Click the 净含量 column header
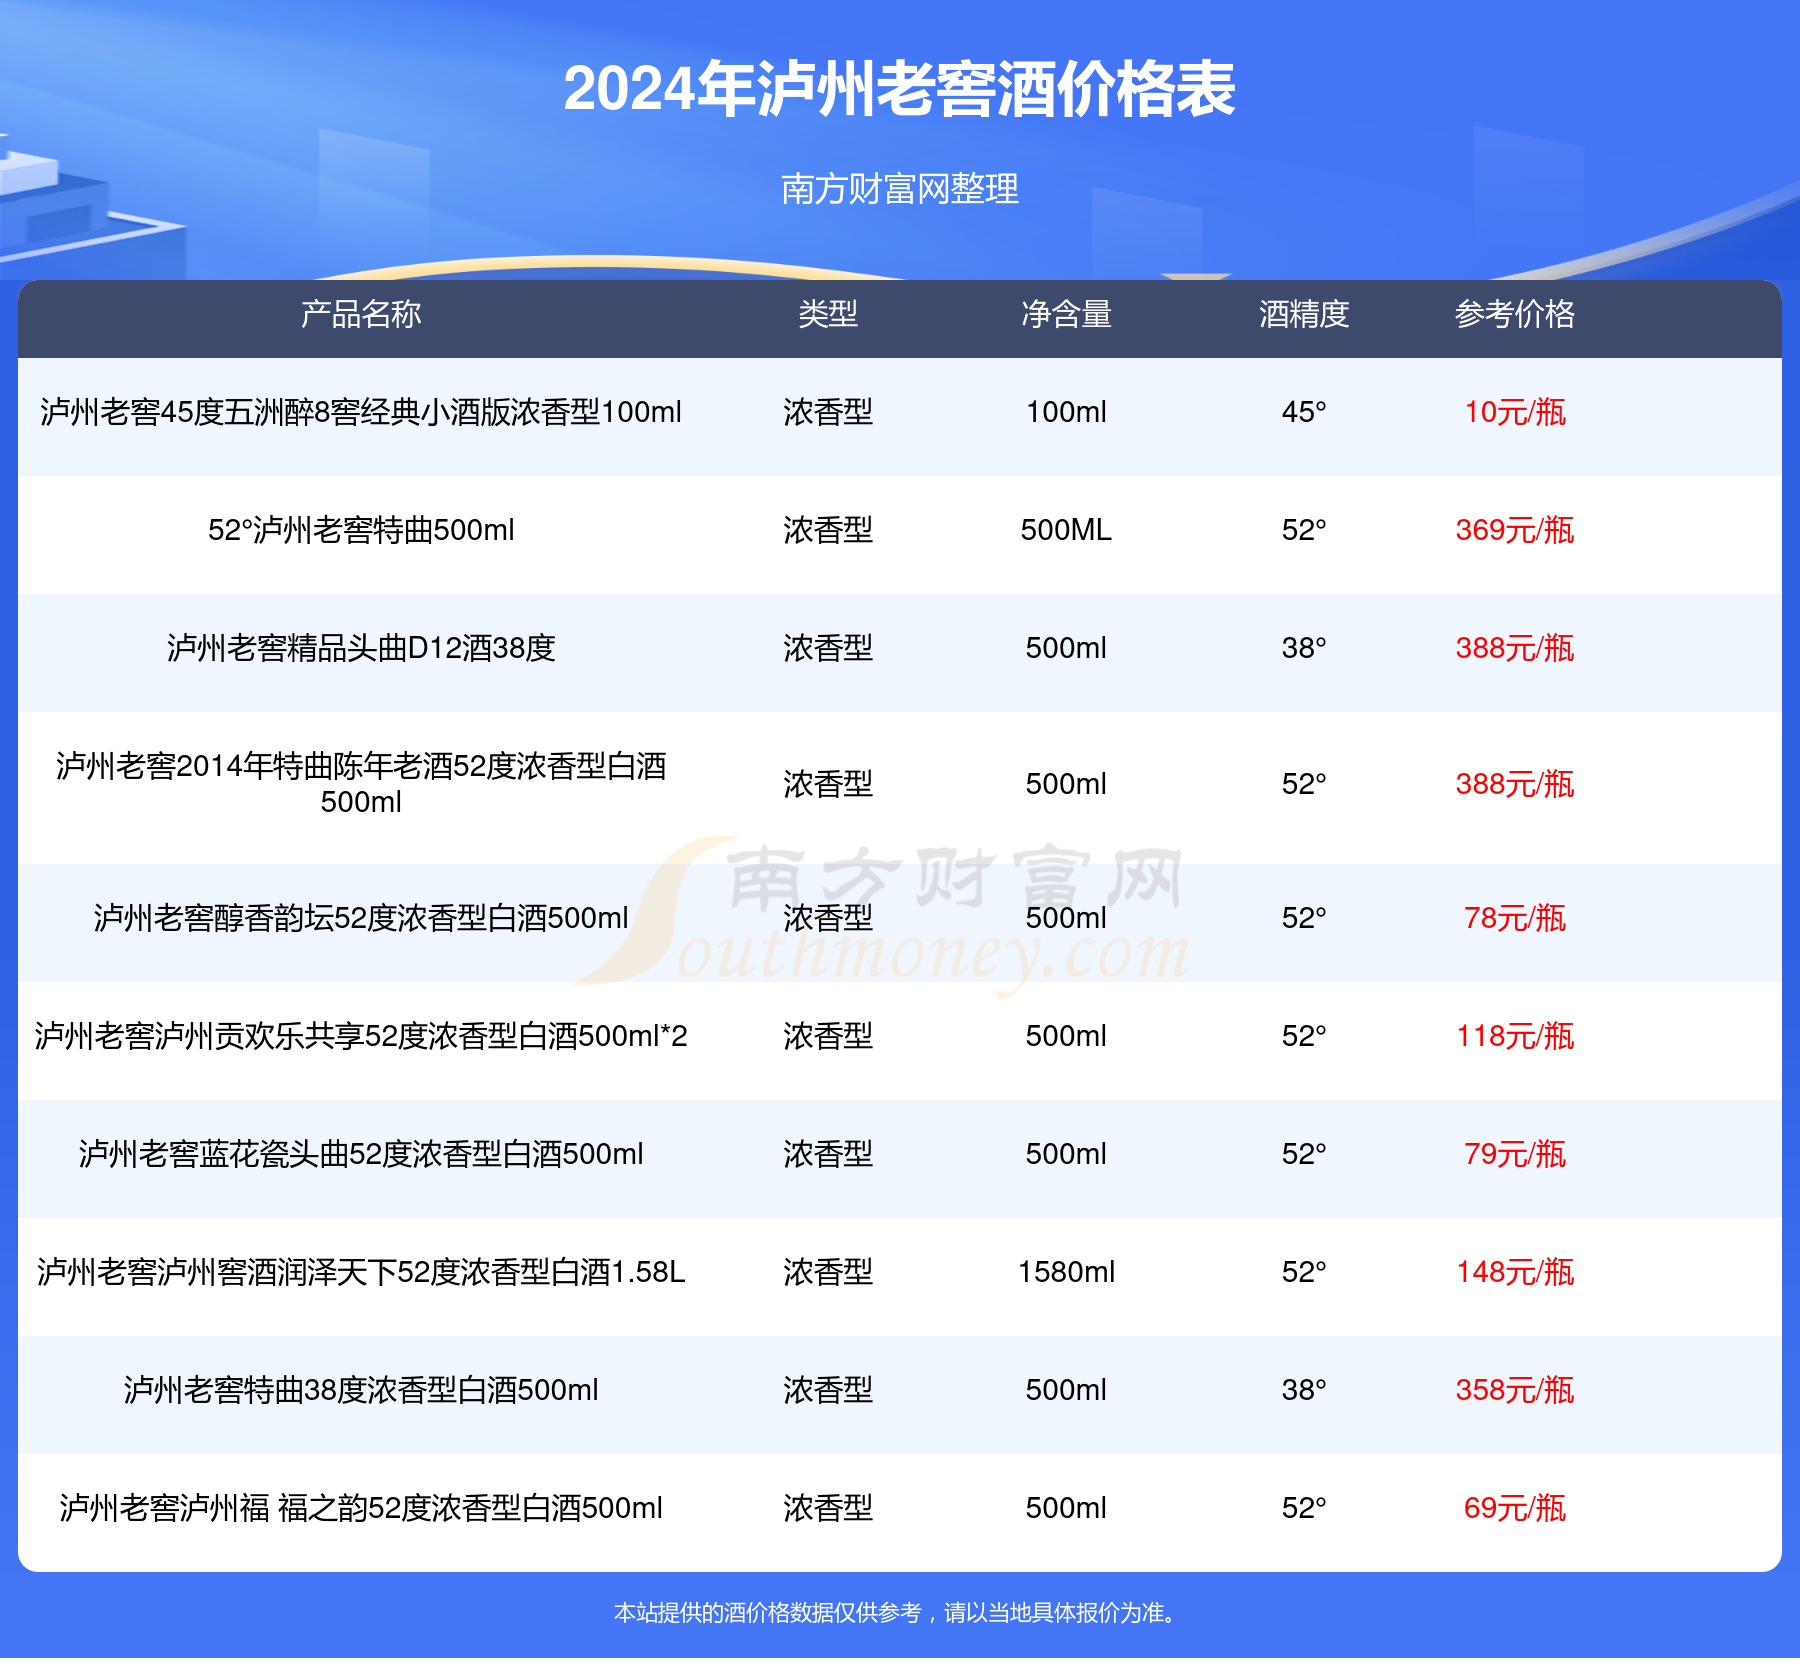 click(x=1066, y=314)
